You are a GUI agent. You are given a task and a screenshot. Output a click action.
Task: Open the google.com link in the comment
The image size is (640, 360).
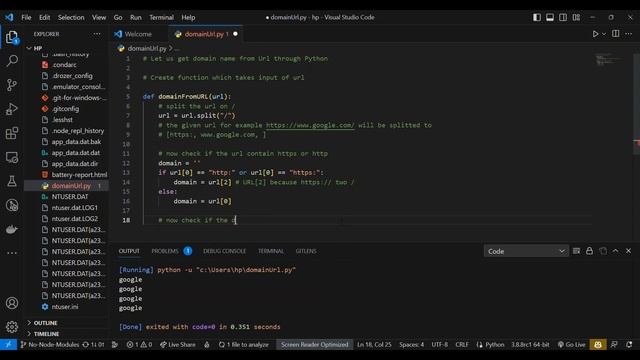310,125
